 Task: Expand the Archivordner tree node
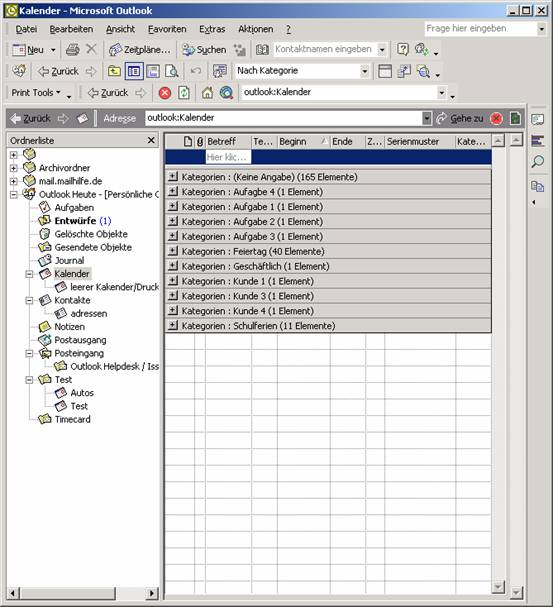[x=14, y=168]
